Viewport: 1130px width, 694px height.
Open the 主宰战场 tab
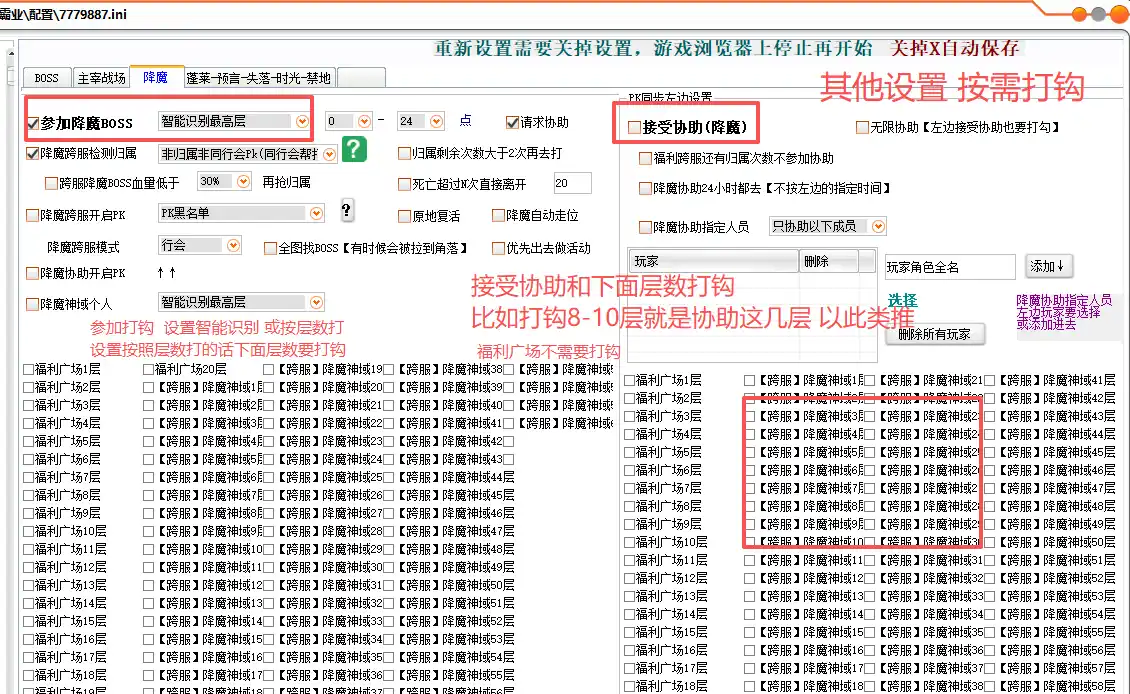click(x=102, y=78)
